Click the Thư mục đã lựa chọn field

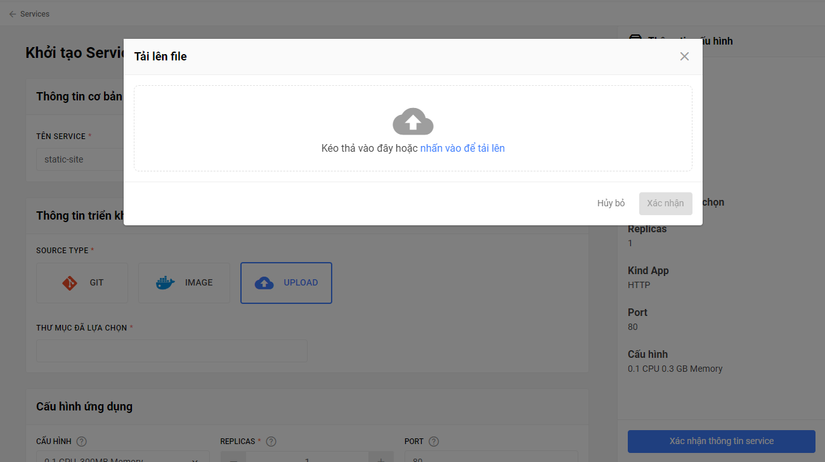point(172,350)
